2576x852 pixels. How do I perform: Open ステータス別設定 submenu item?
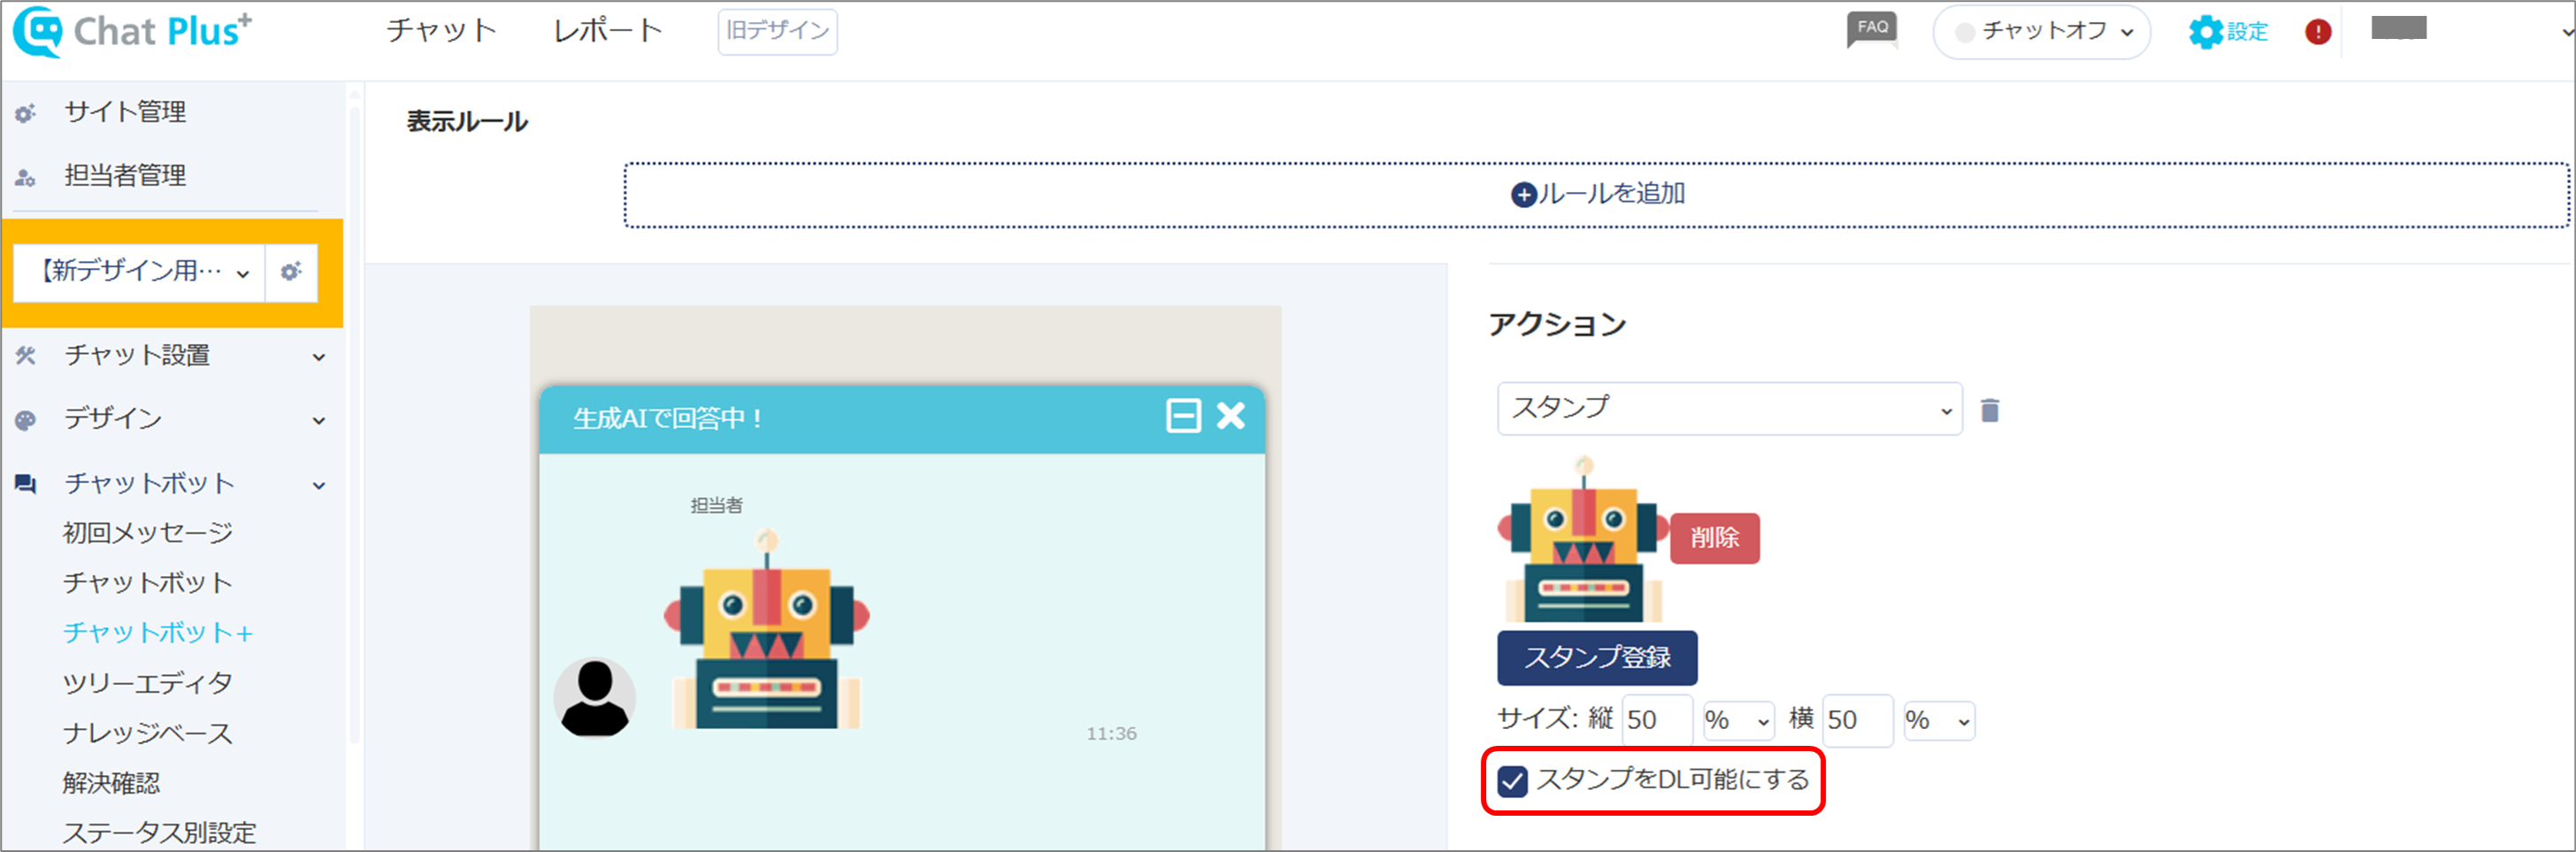click(160, 832)
